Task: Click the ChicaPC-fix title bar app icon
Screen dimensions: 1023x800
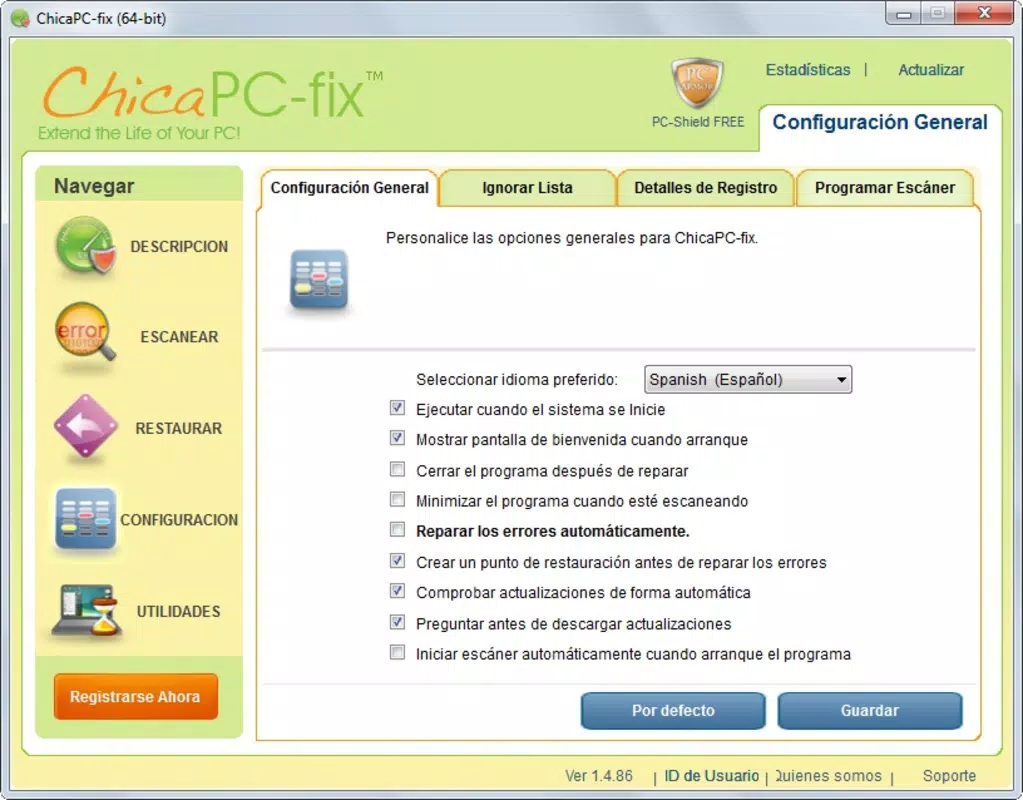Action: tap(20, 18)
